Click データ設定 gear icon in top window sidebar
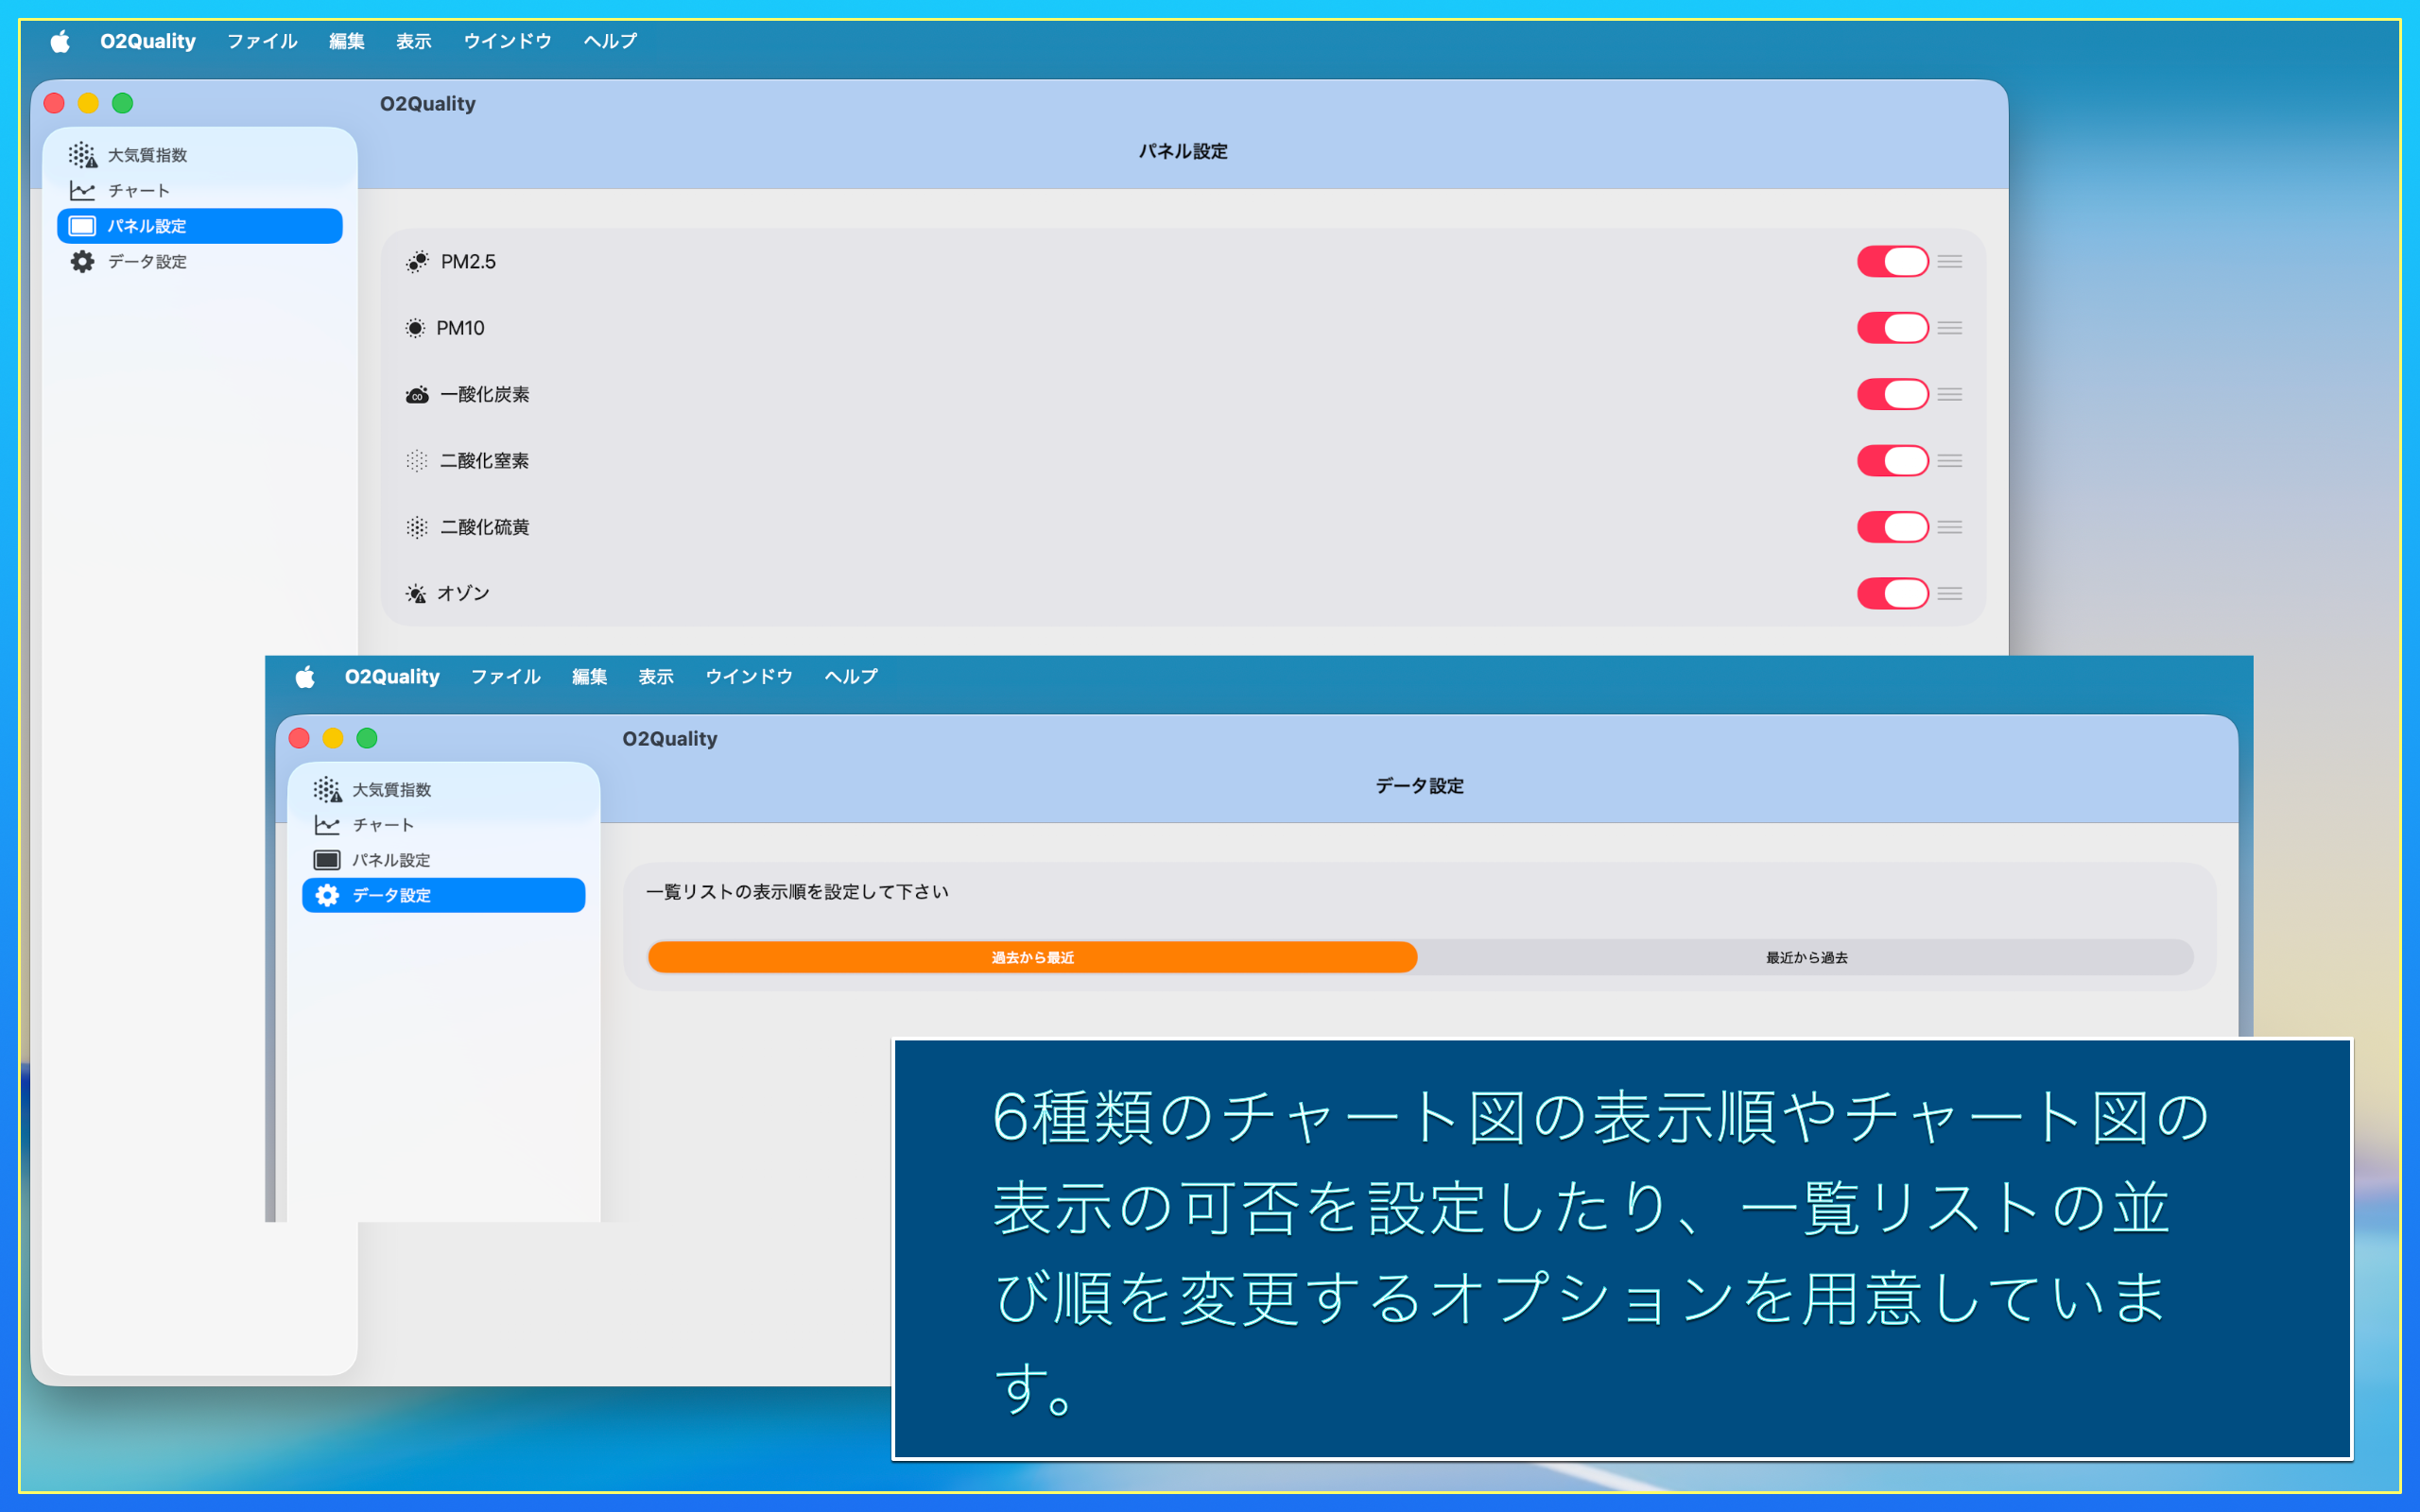 pyautogui.click(x=82, y=261)
